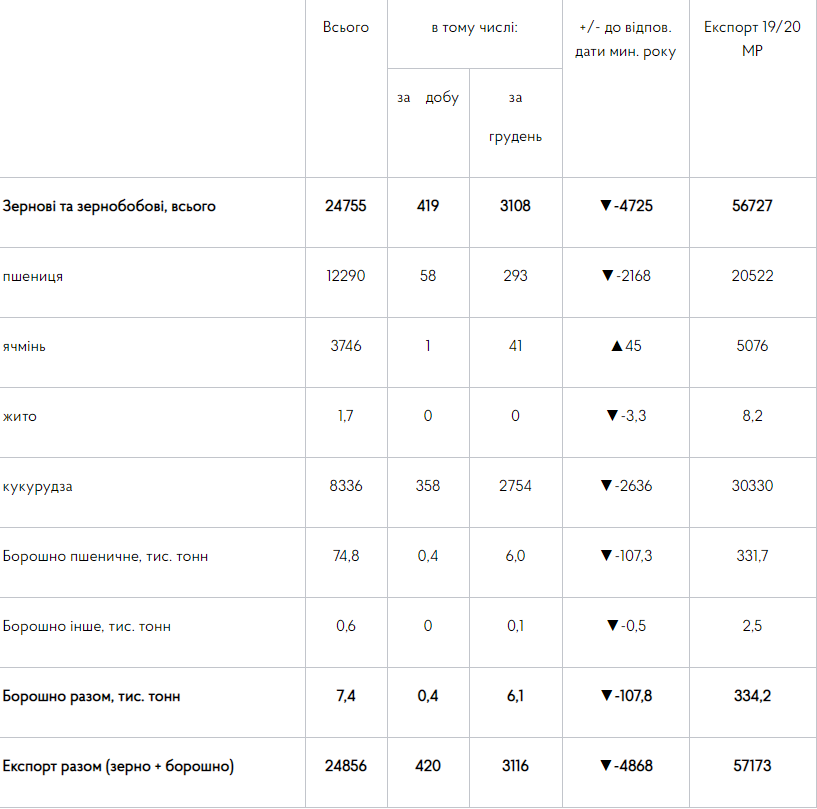Click the "Всього" column header
Screen dimensions: 817x809
[x=346, y=27]
